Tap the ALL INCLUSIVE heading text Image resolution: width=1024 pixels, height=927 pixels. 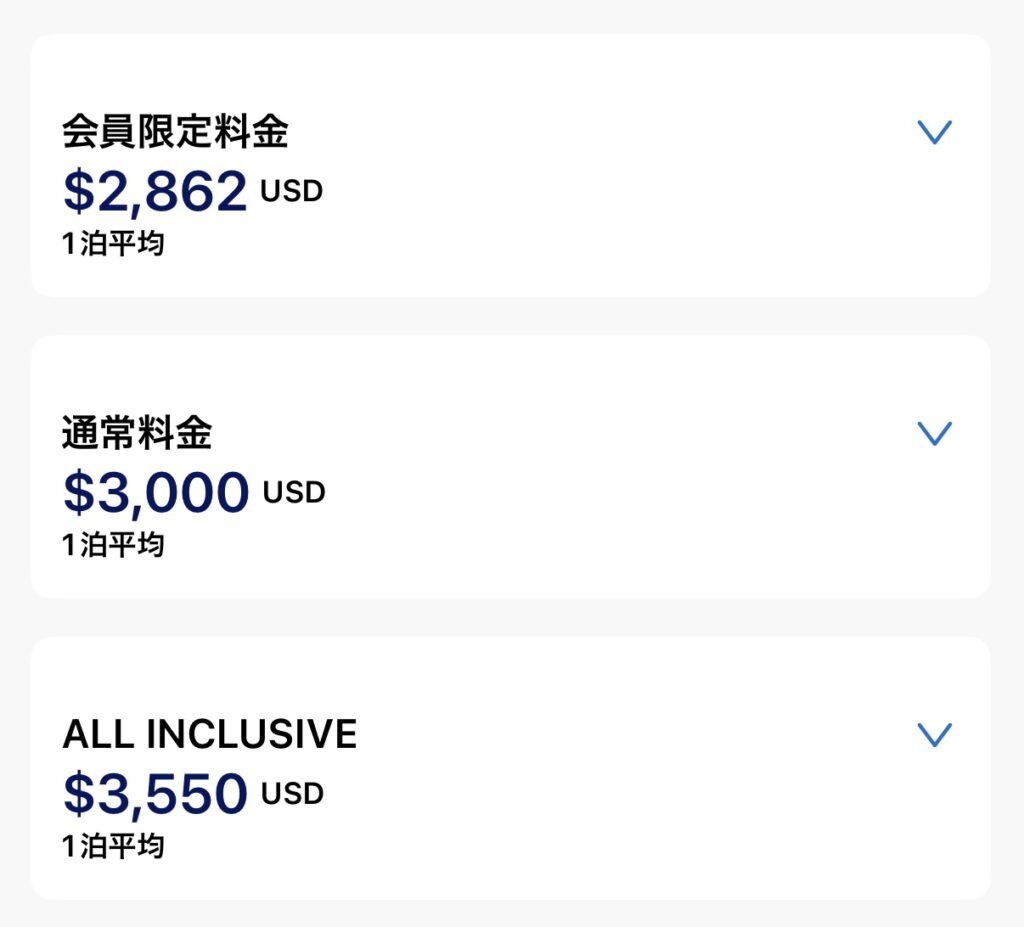pyautogui.click(x=209, y=735)
